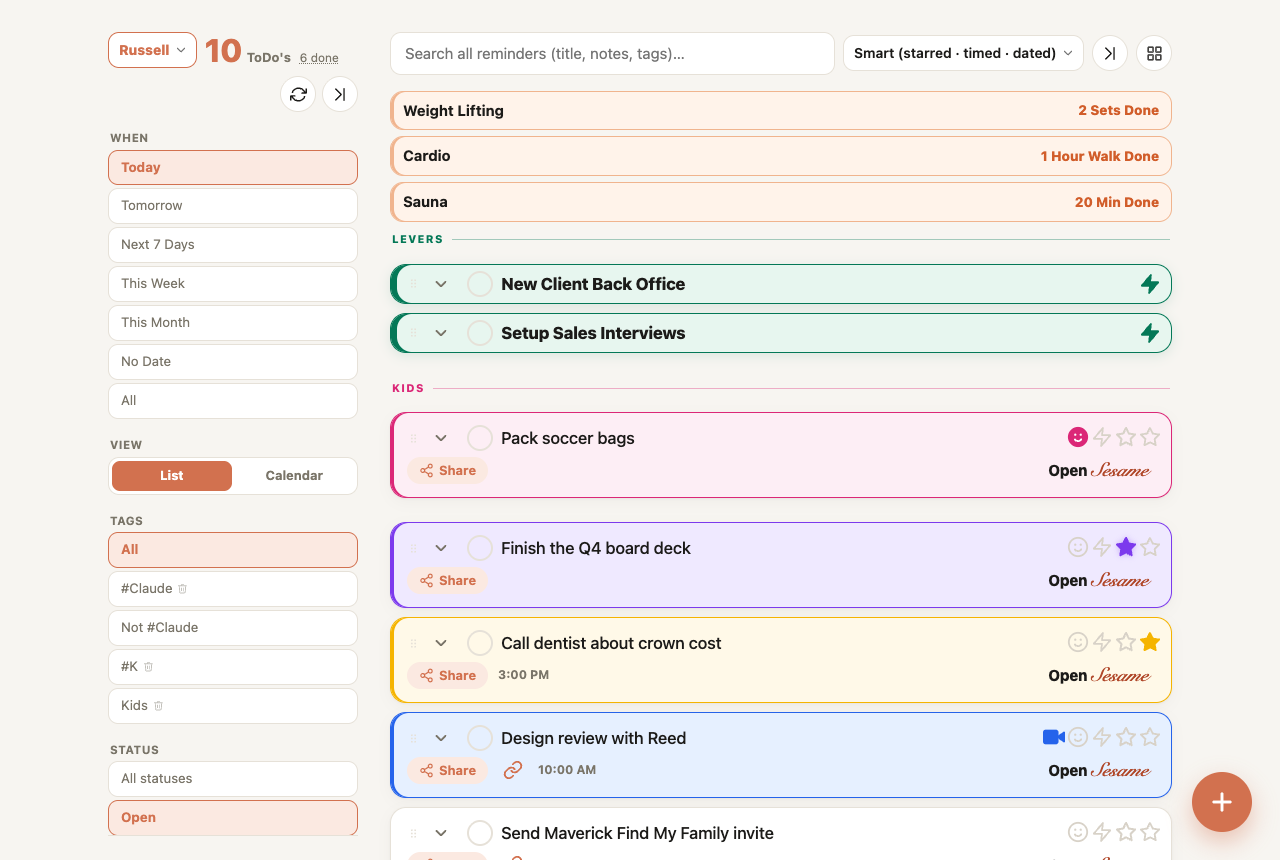Image resolution: width=1280 pixels, height=860 pixels.
Task: Click the trash icon beside the #K tag
Action: point(148,667)
